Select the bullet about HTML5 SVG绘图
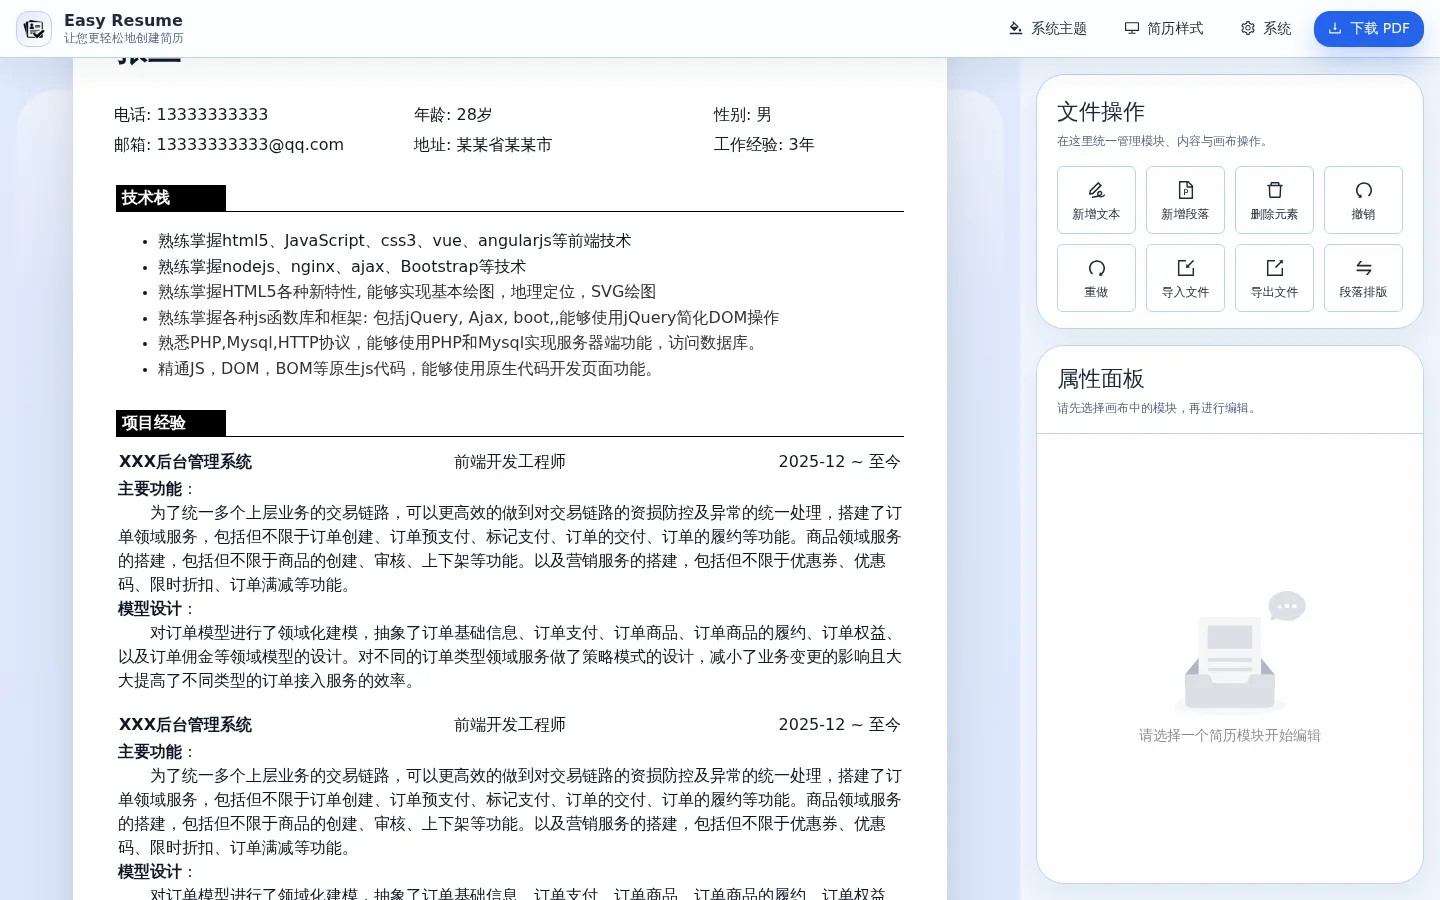 point(407,292)
